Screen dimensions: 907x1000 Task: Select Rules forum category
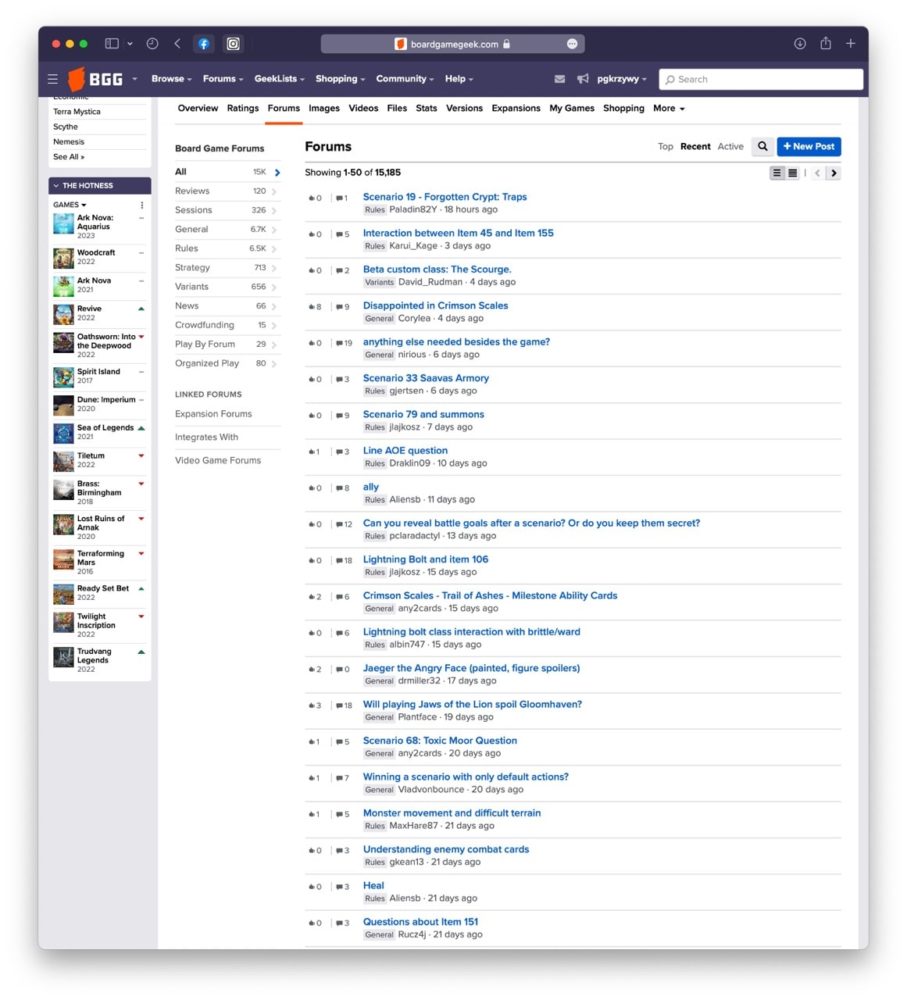click(226, 249)
